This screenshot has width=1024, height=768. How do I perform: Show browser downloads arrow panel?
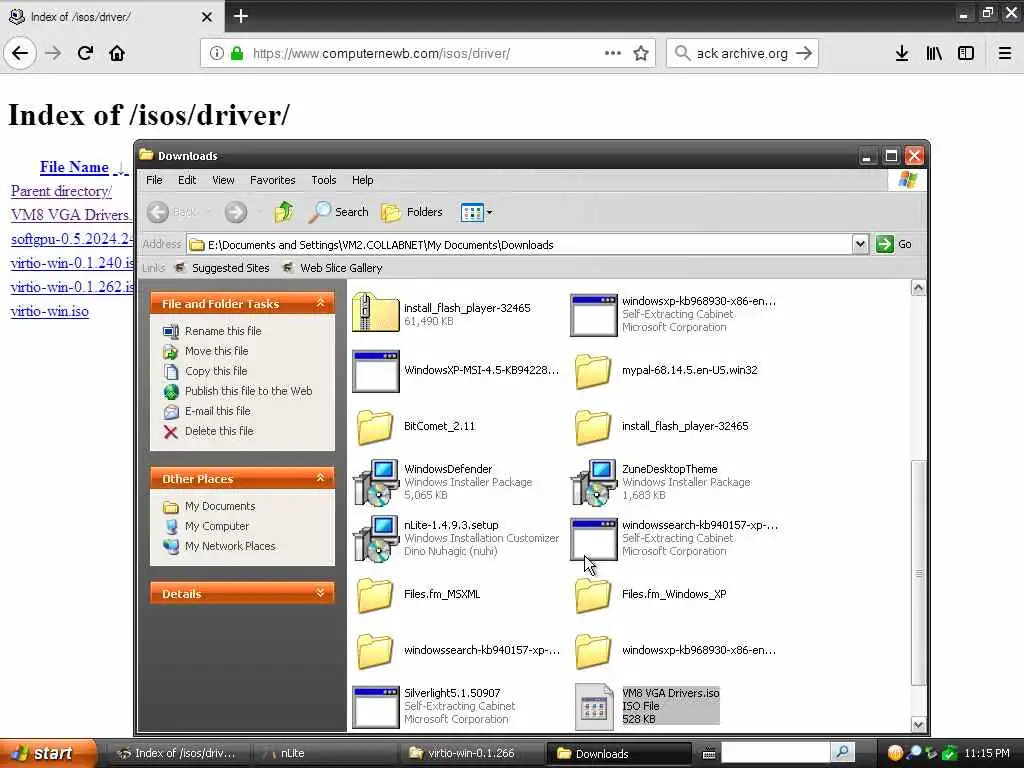(x=902, y=53)
